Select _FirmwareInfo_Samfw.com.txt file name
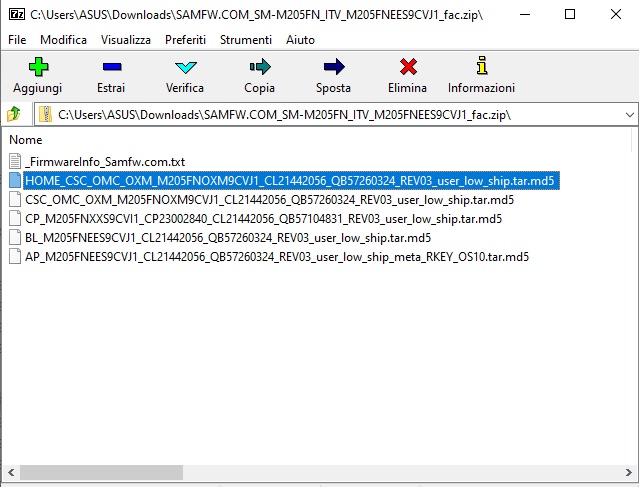This screenshot has width=639, height=487. click(x=105, y=162)
